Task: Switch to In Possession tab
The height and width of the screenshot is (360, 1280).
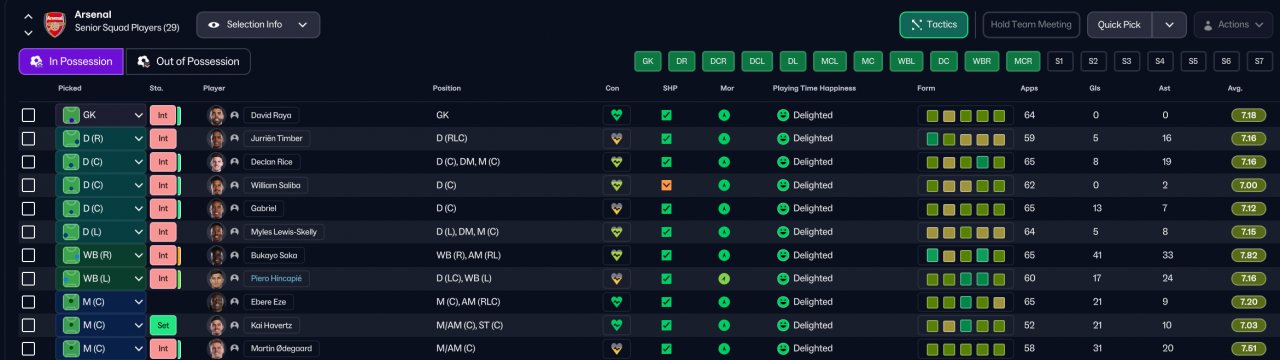Action: 71,61
